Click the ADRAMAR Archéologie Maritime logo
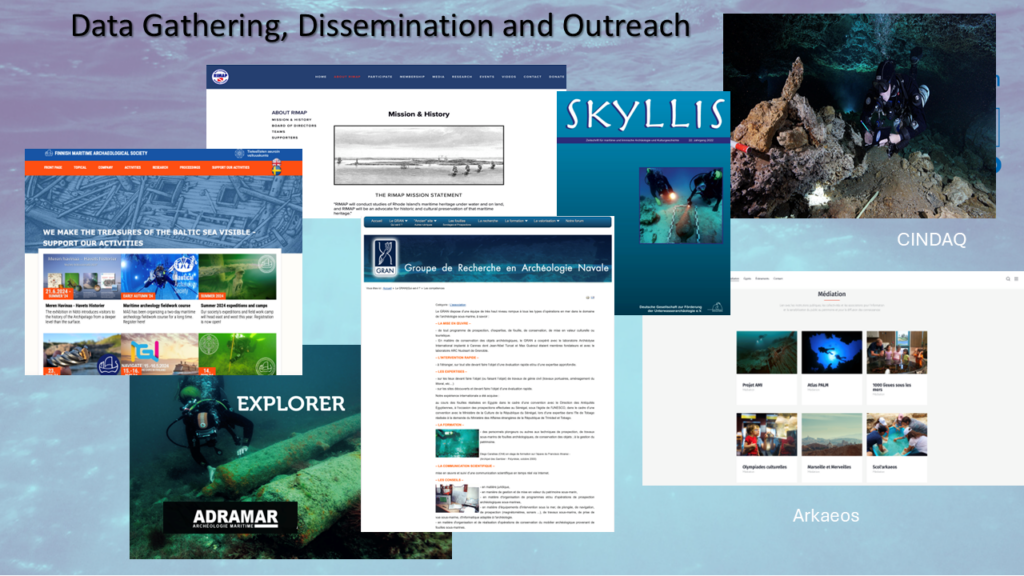 [x=230, y=519]
